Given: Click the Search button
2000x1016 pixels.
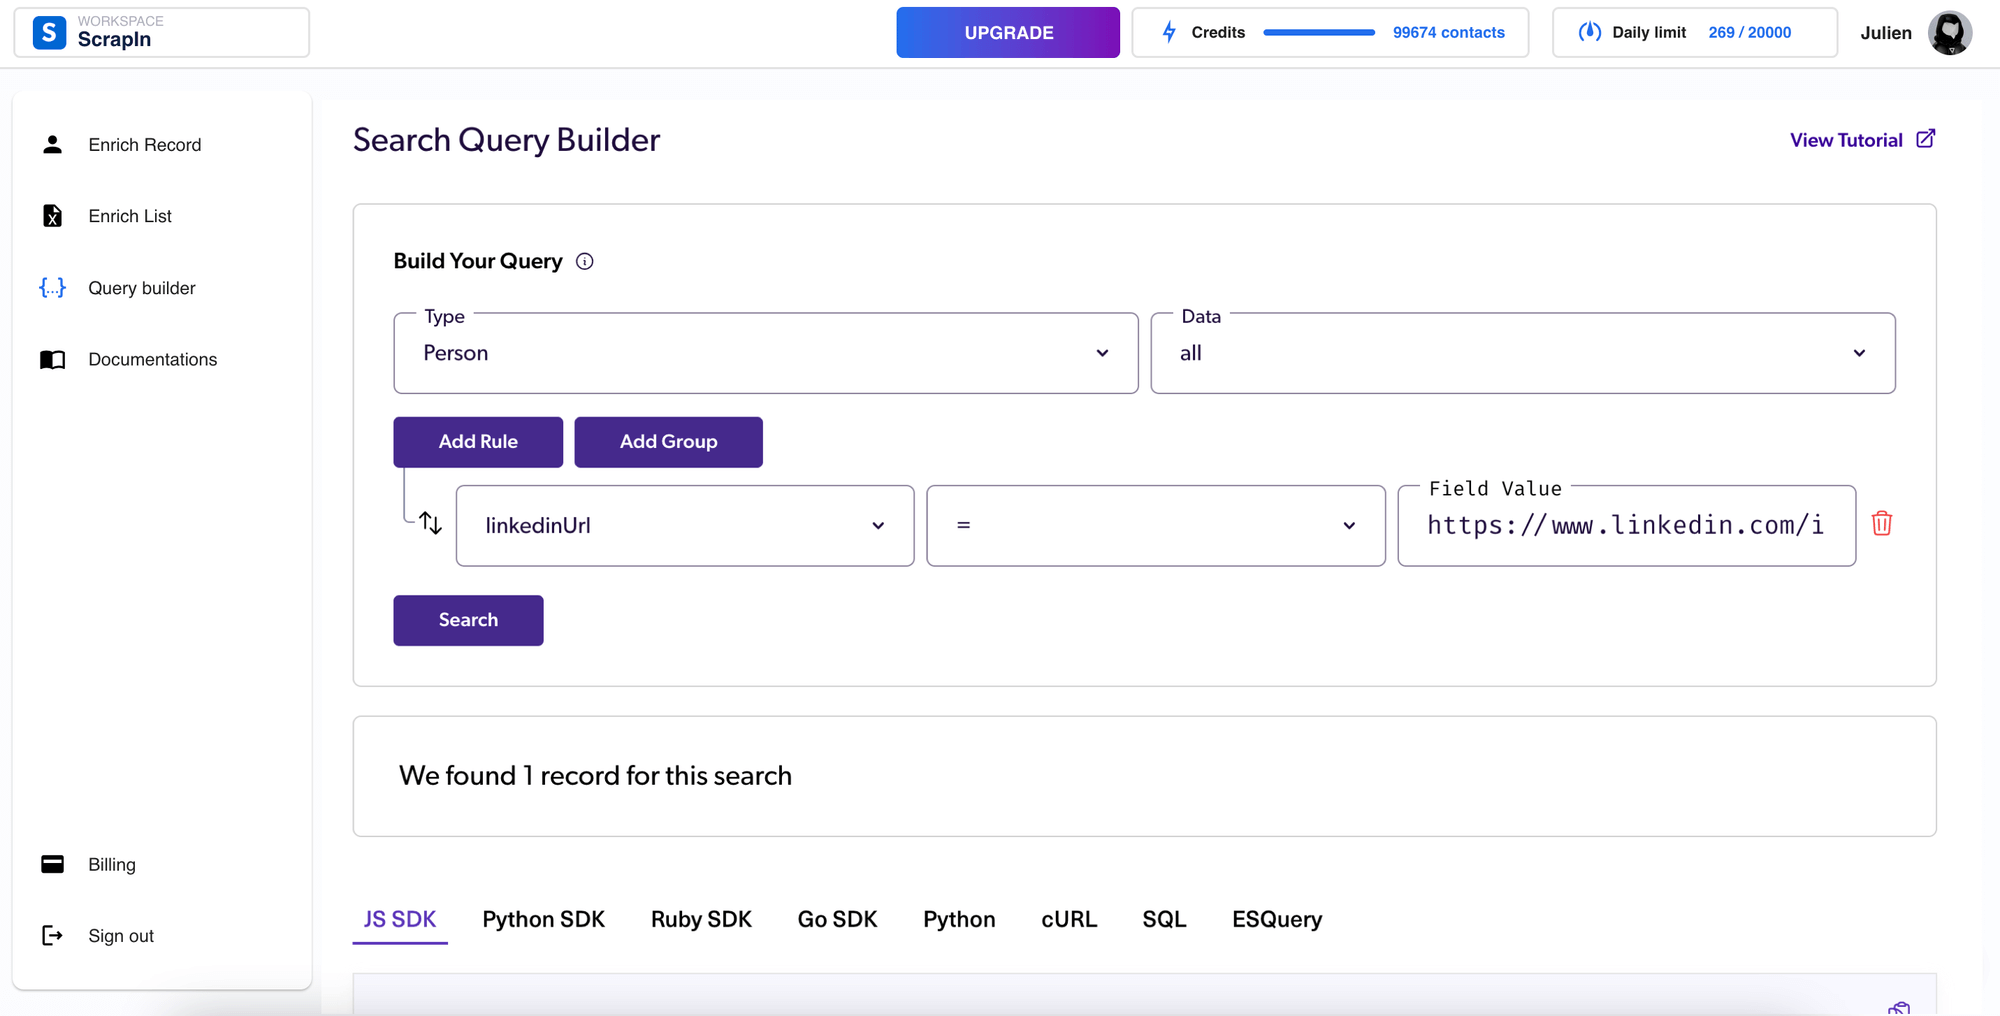Looking at the screenshot, I should tap(468, 620).
